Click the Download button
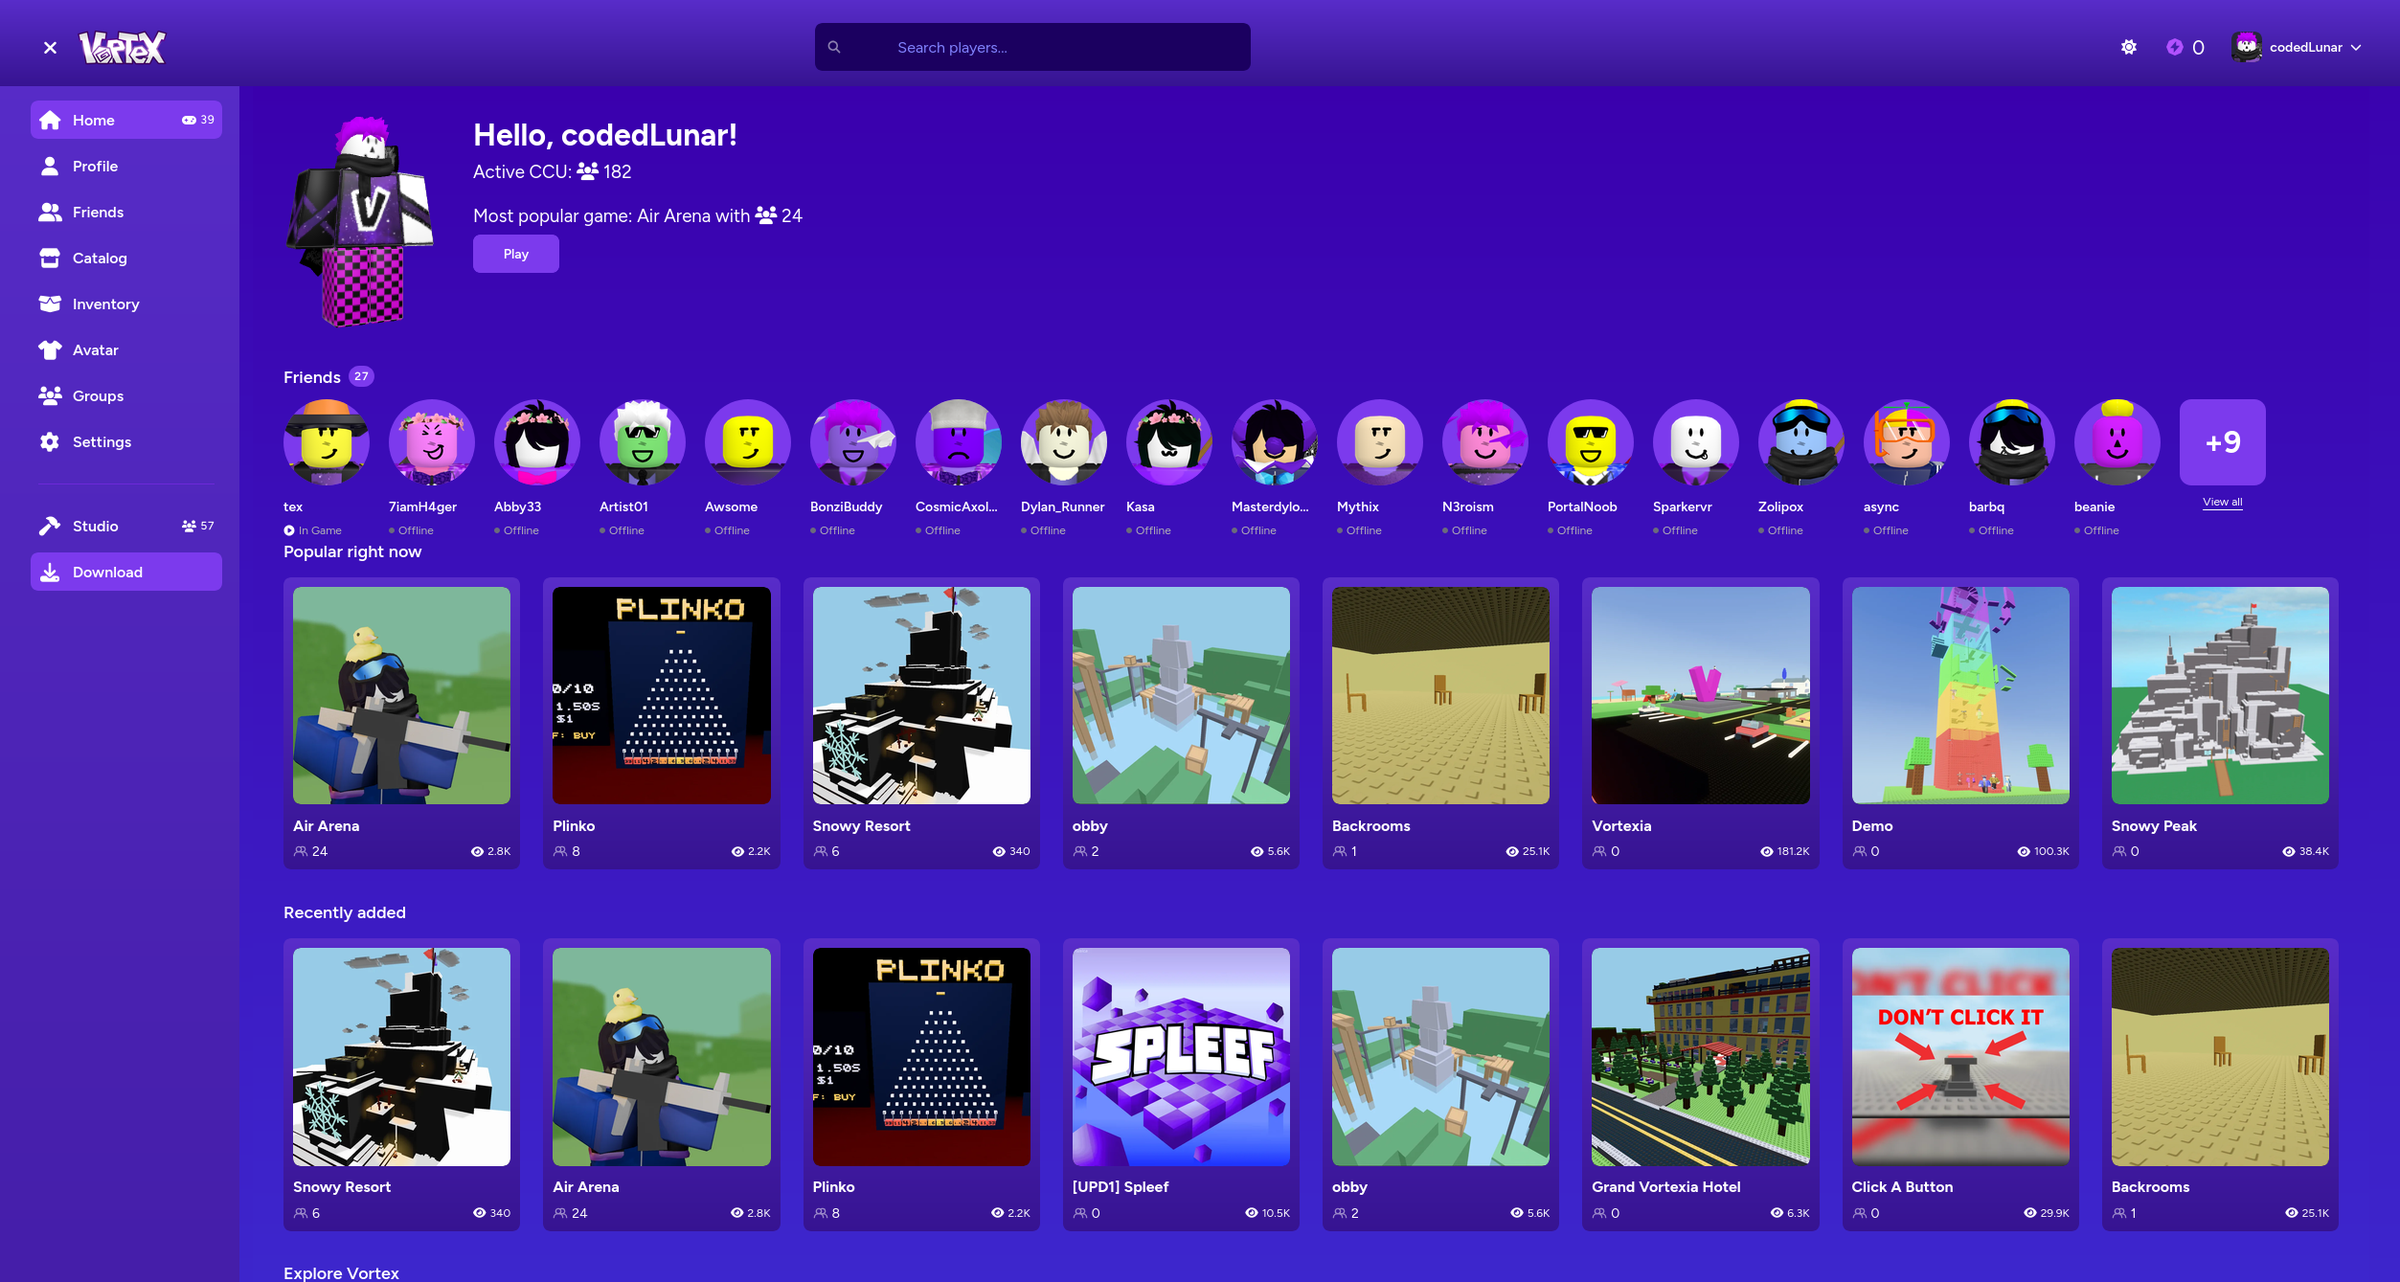2400x1282 pixels. 126,572
